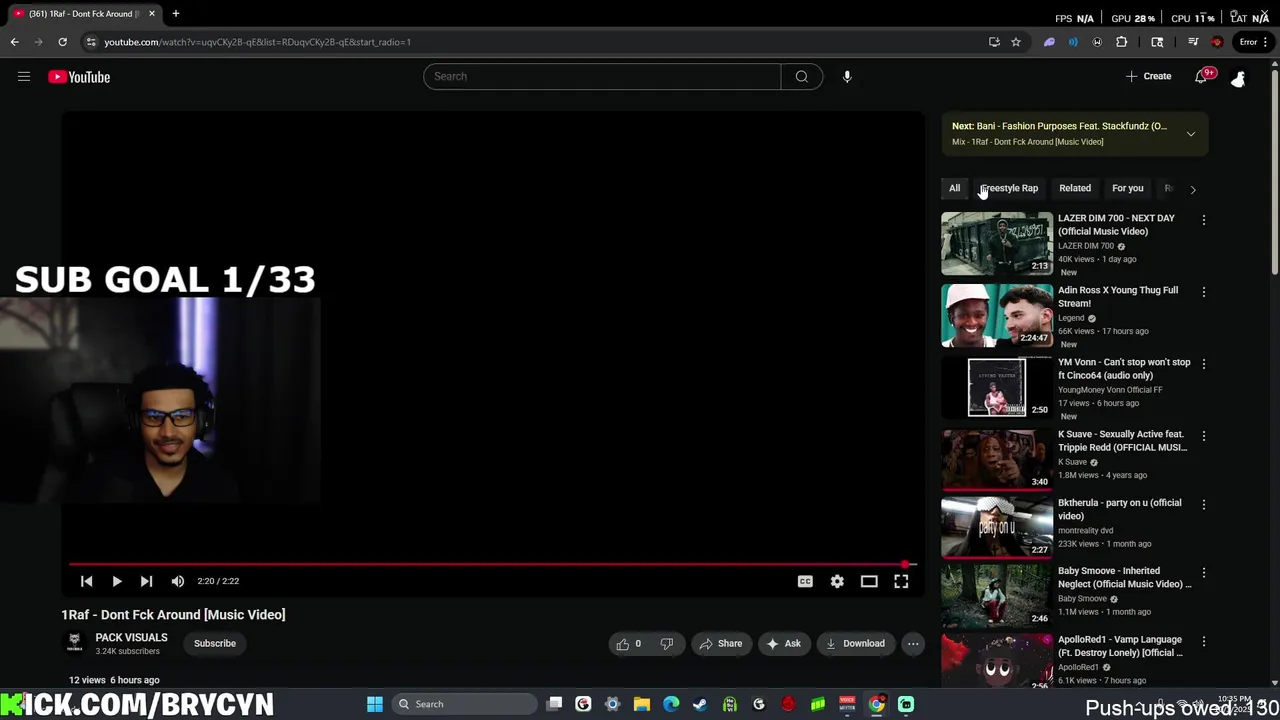The height and width of the screenshot is (720, 1280).
Task: Click the browser address bar URL
Action: click(x=258, y=42)
